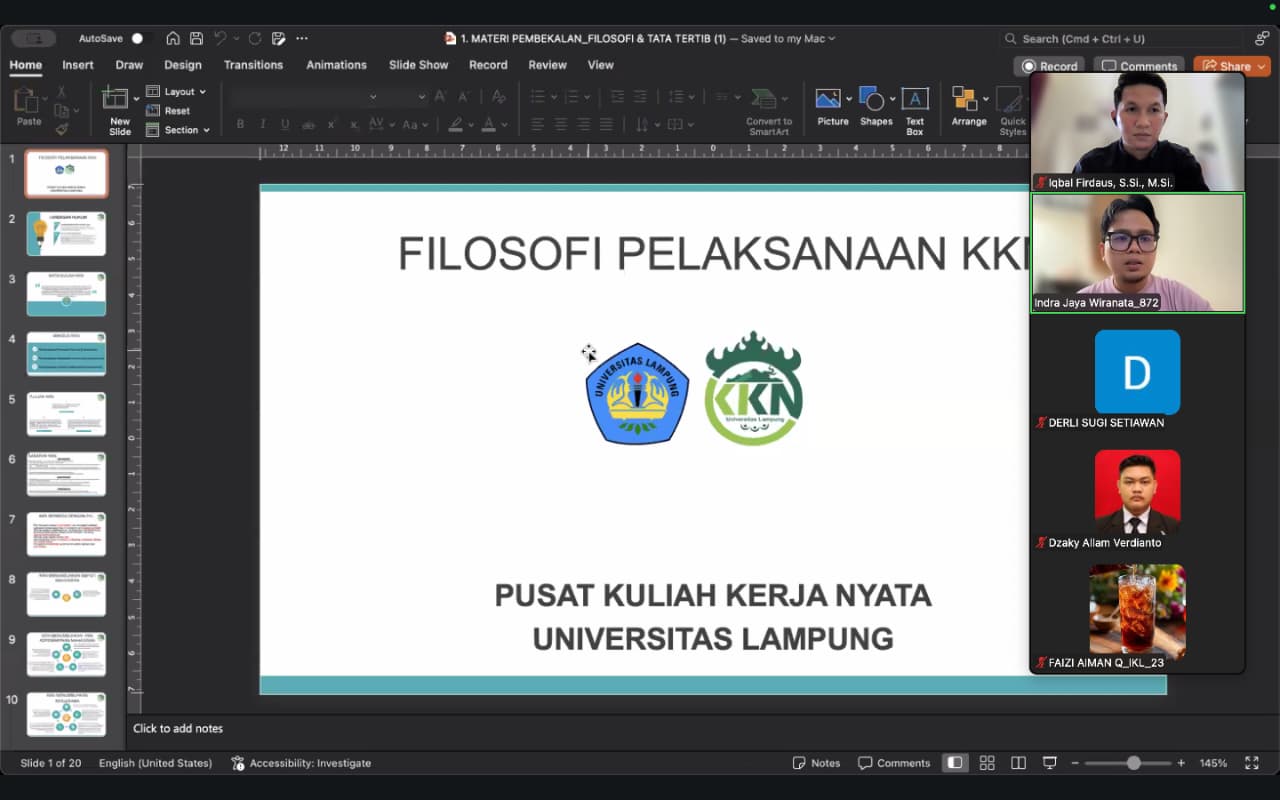Expand the Layout dropdown
Image resolution: width=1280 pixels, height=800 pixels.
[x=178, y=91]
